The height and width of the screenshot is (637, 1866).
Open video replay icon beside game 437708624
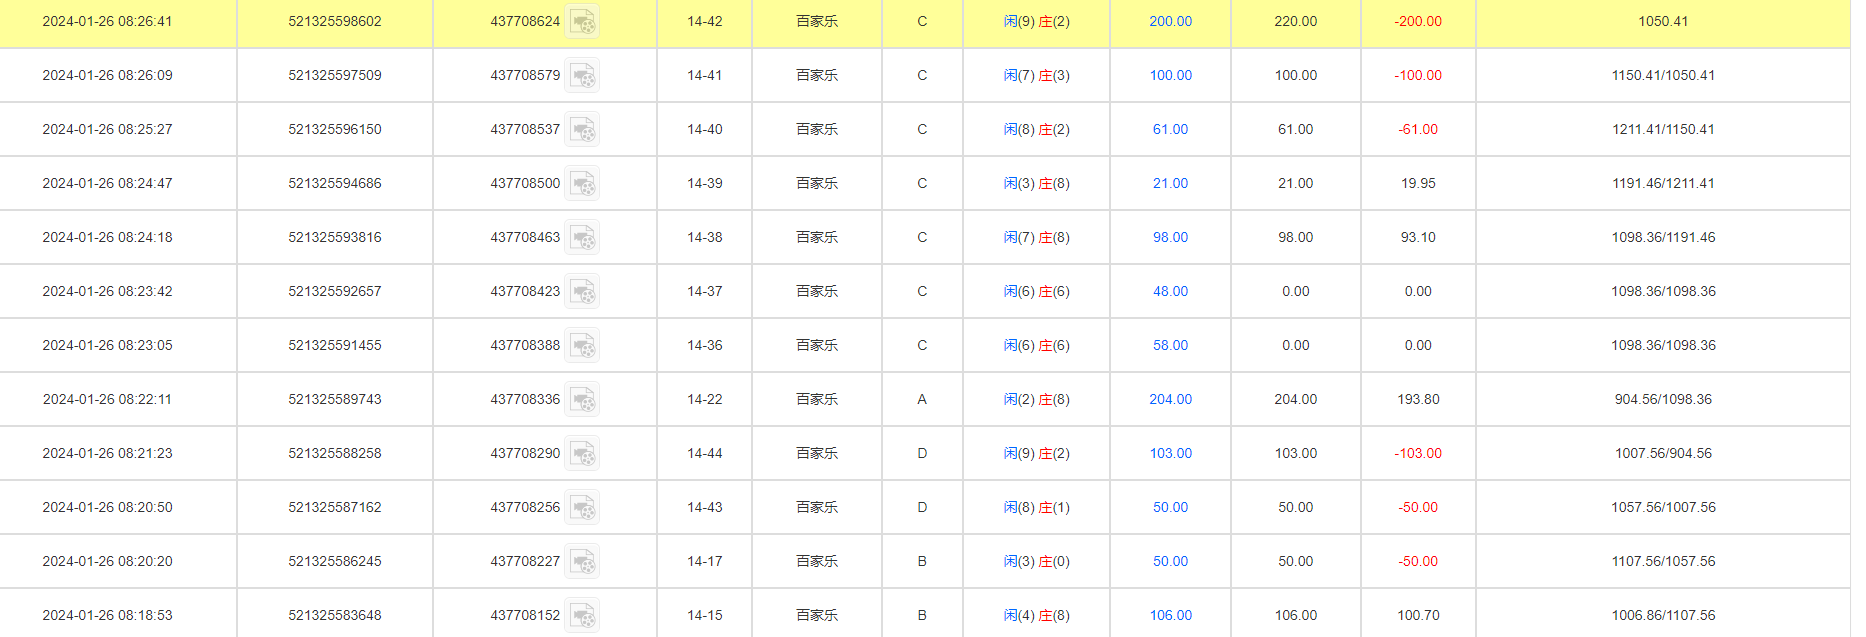[x=582, y=21]
